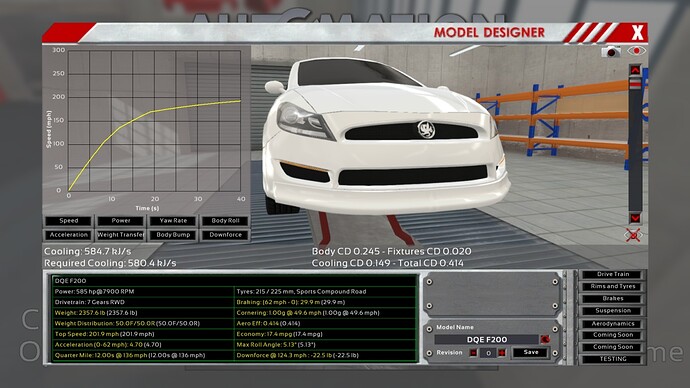
Task: Click the camera screenshot icon
Action: coord(611,51)
